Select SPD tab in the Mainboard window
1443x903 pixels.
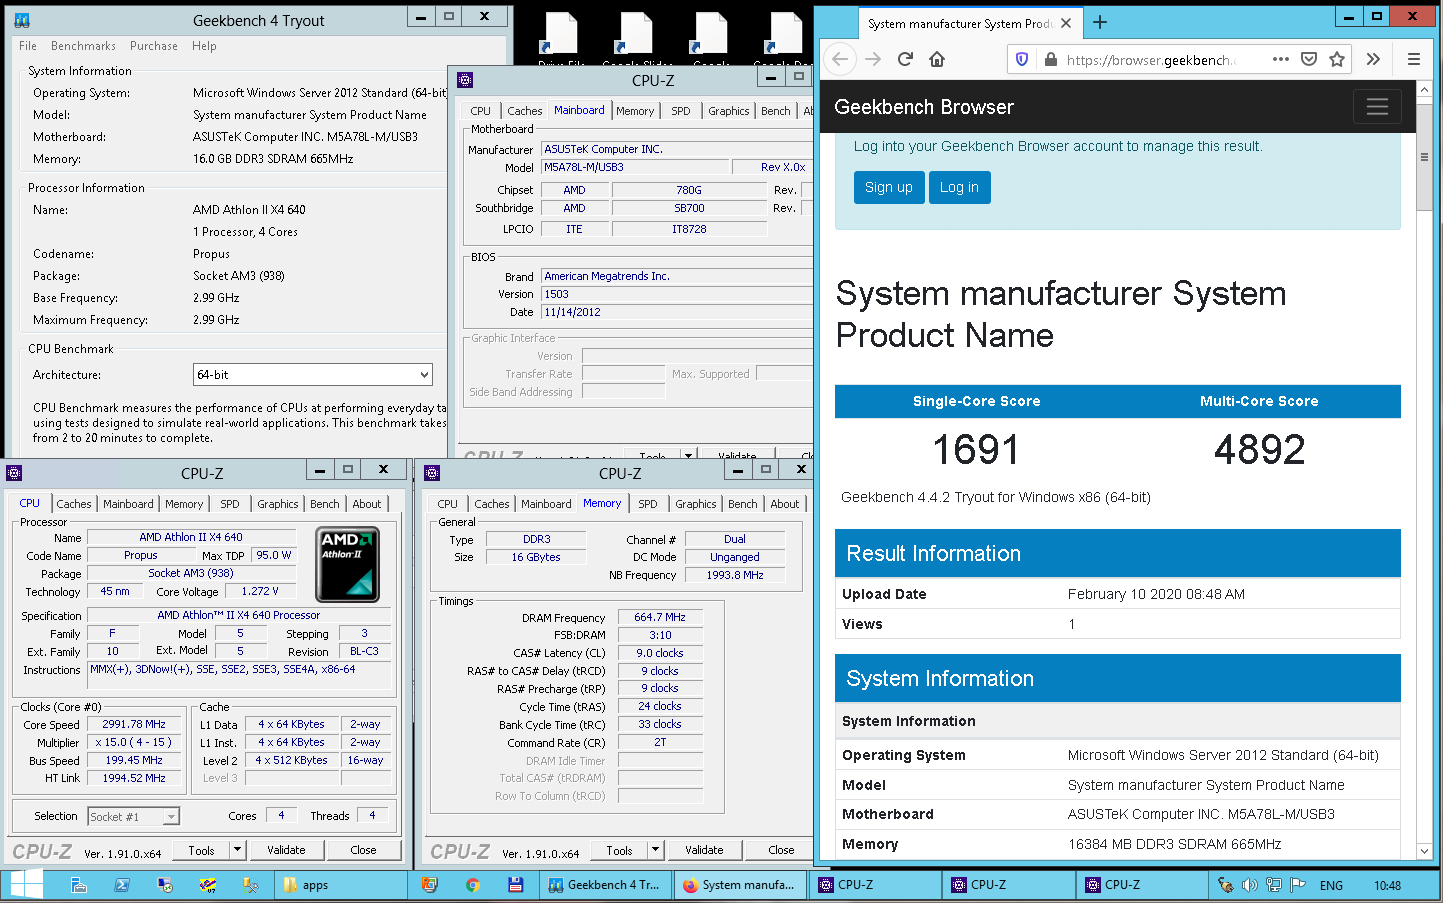point(681,111)
